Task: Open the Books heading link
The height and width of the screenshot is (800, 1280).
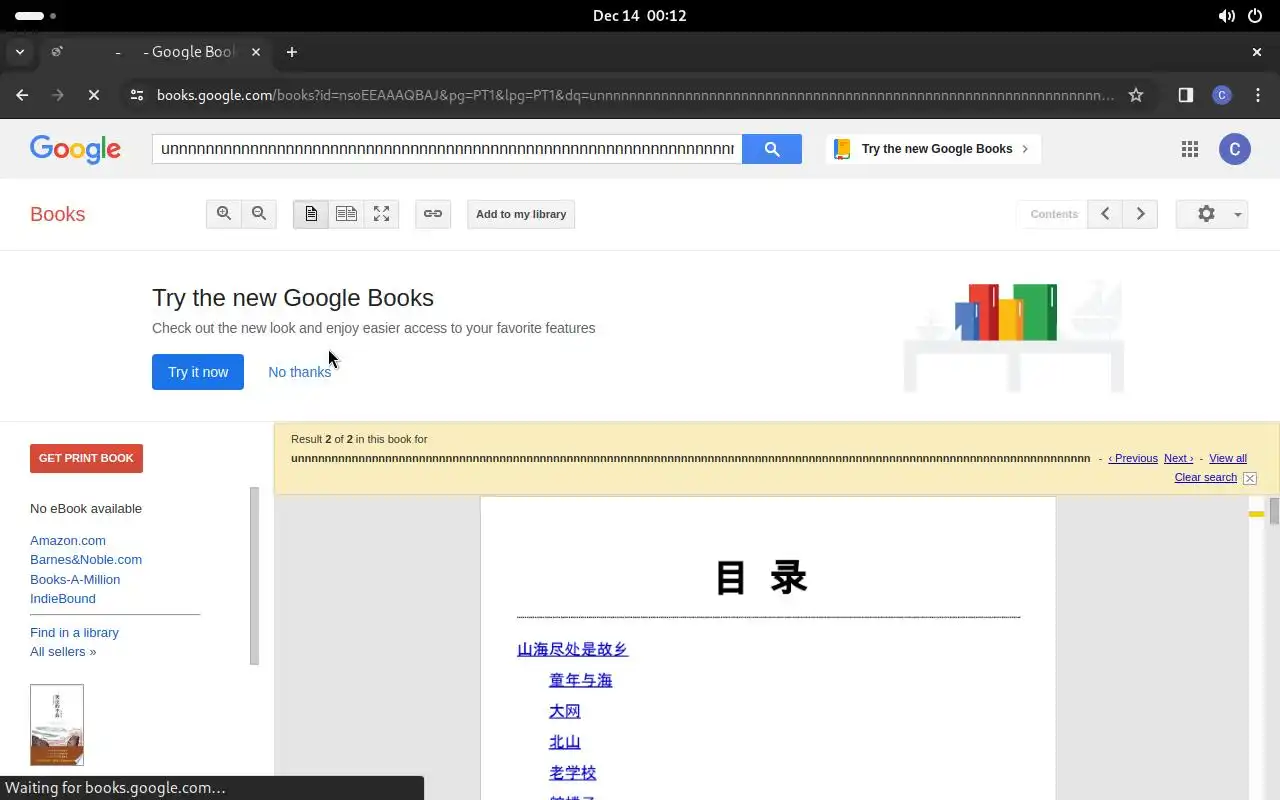Action: [58, 214]
